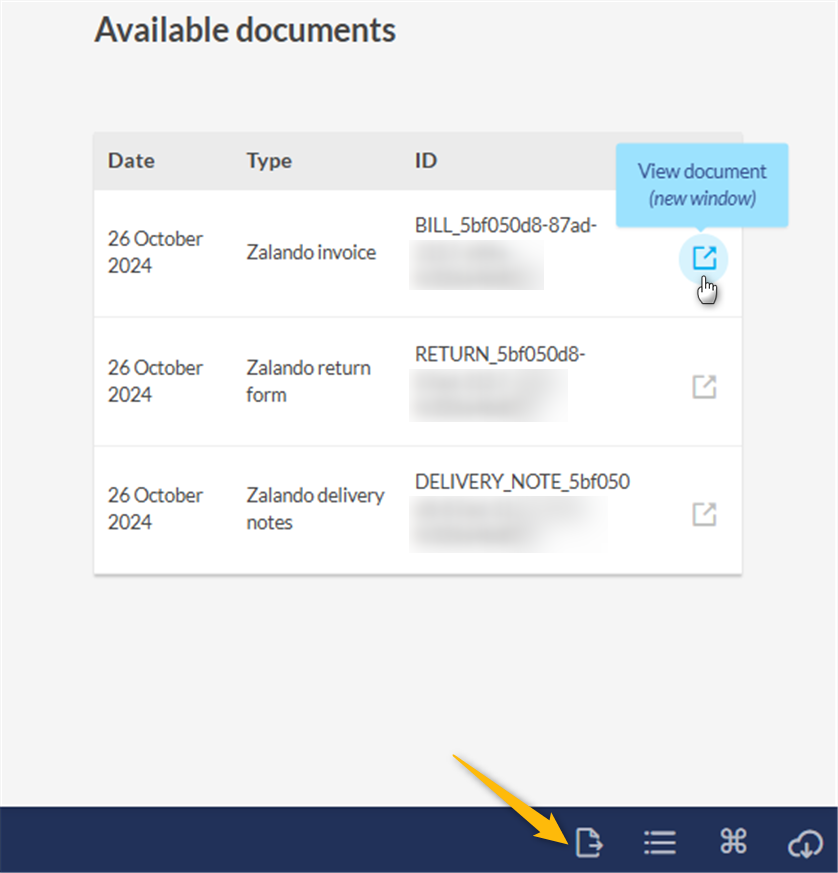The width and height of the screenshot is (838, 873).
Task: Click the "Available documents" heading
Action: 245,30
